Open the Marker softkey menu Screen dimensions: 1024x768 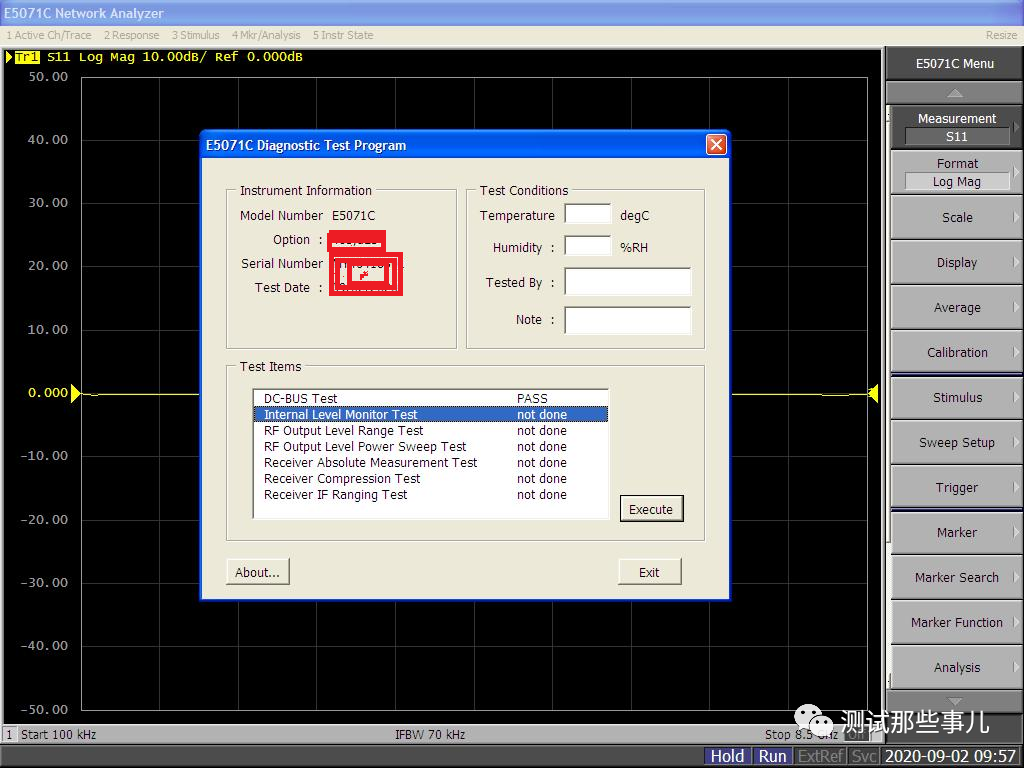click(957, 533)
